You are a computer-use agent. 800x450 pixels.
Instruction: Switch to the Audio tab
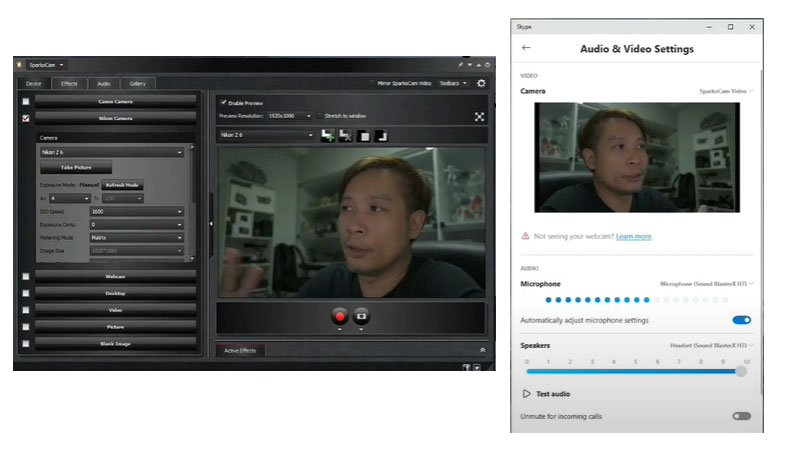click(x=104, y=84)
